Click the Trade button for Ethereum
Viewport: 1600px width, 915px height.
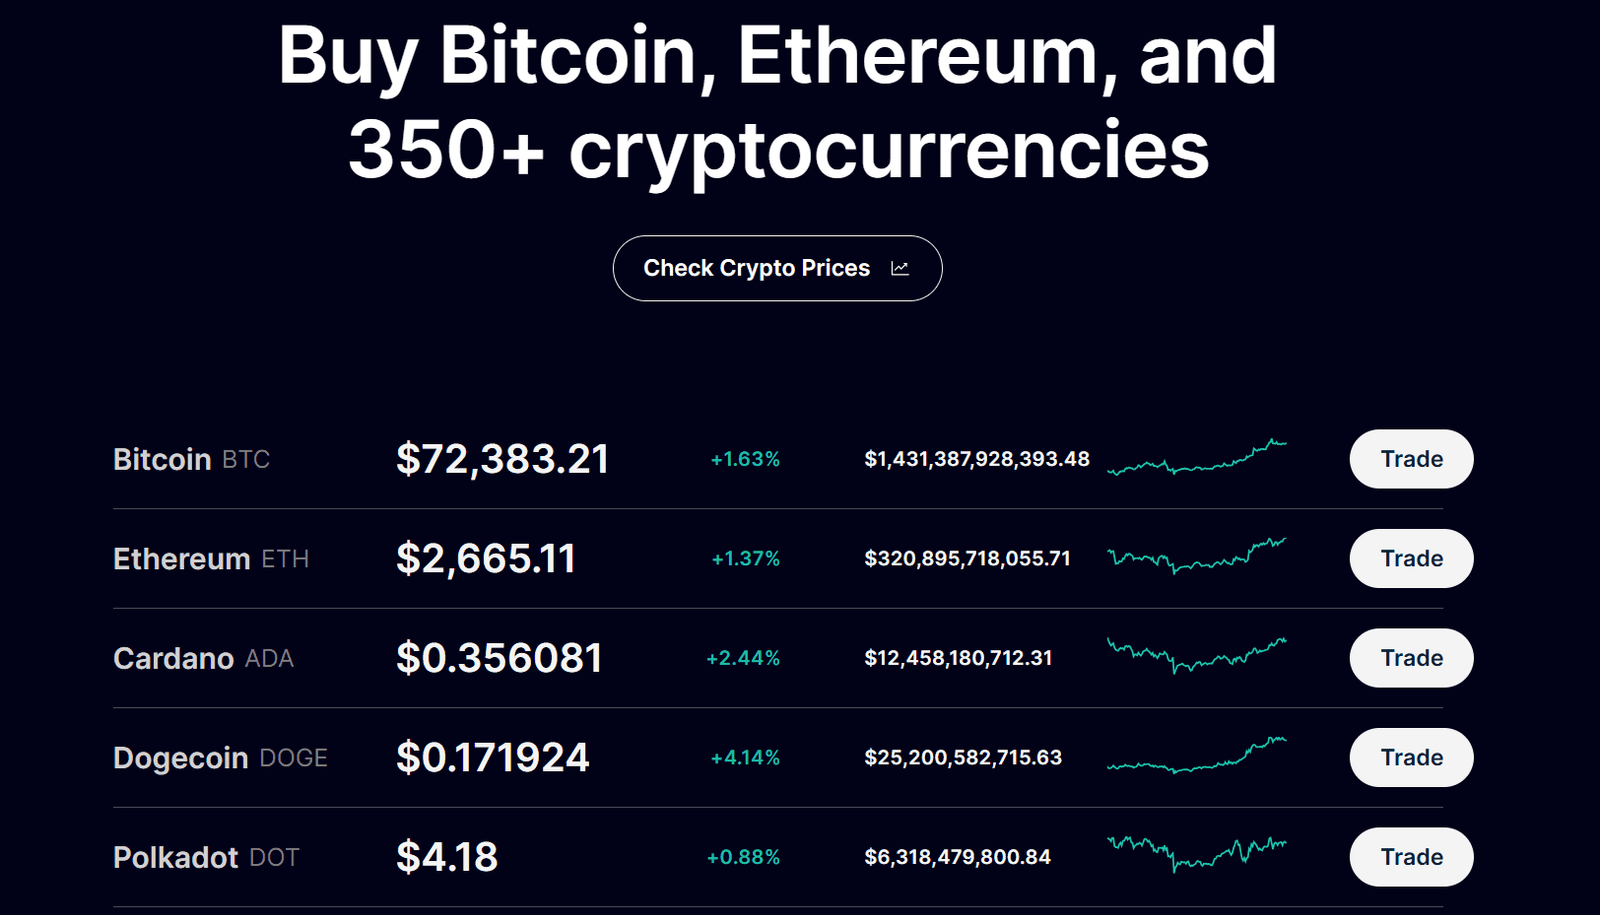click(x=1410, y=558)
